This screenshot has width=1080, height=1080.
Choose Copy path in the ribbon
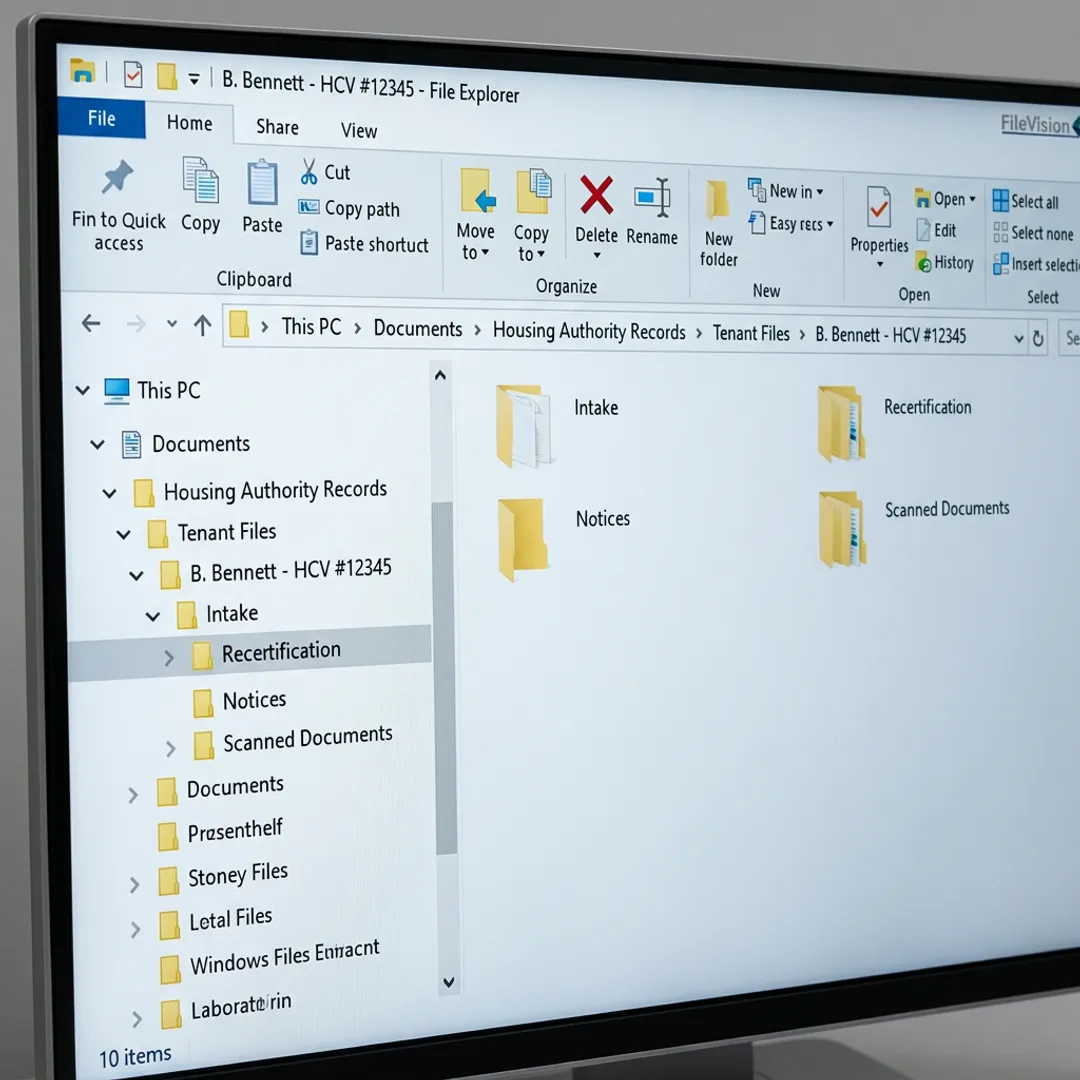pos(349,208)
